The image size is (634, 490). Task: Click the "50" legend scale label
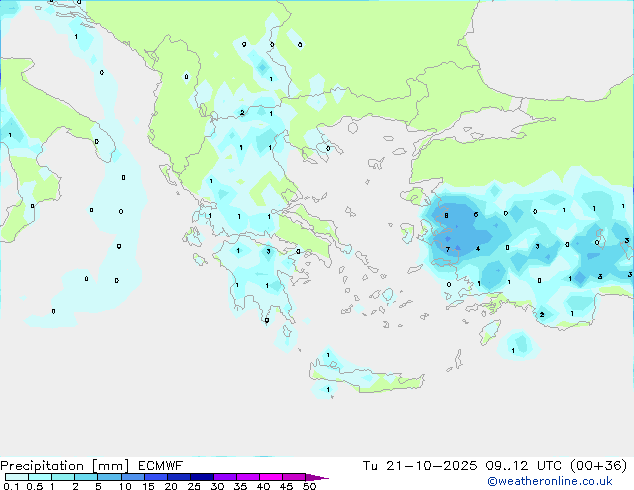[309, 486]
